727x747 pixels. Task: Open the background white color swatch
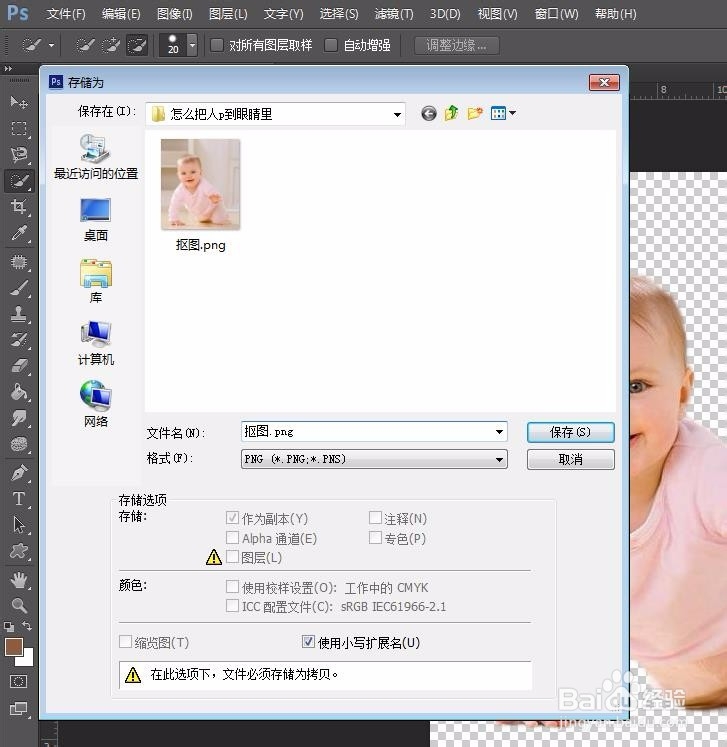[28, 660]
